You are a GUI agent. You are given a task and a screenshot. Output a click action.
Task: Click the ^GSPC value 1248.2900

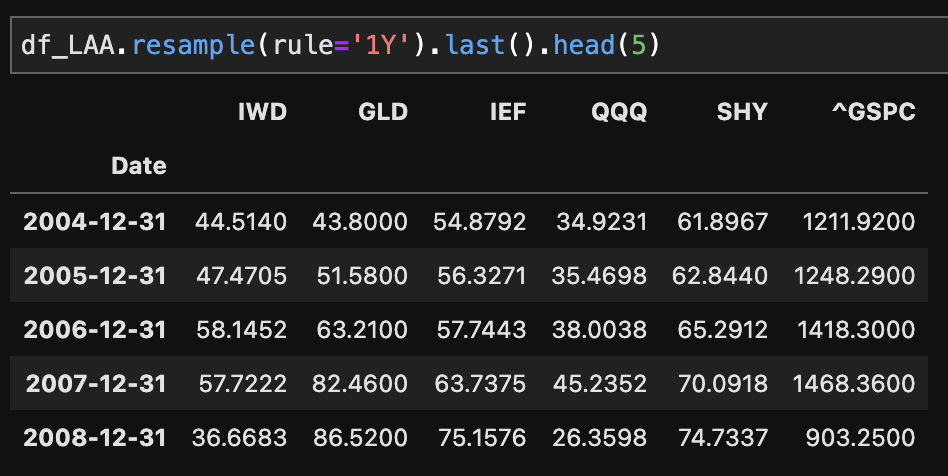coord(855,276)
